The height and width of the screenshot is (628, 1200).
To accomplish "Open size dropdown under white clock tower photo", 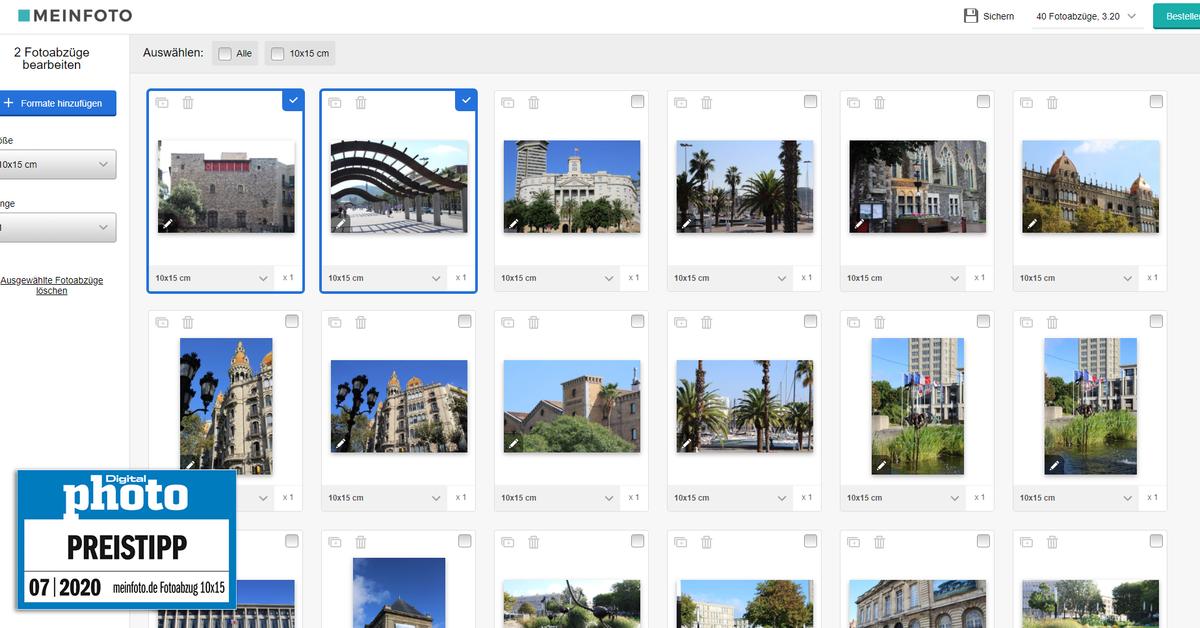I will [558, 278].
